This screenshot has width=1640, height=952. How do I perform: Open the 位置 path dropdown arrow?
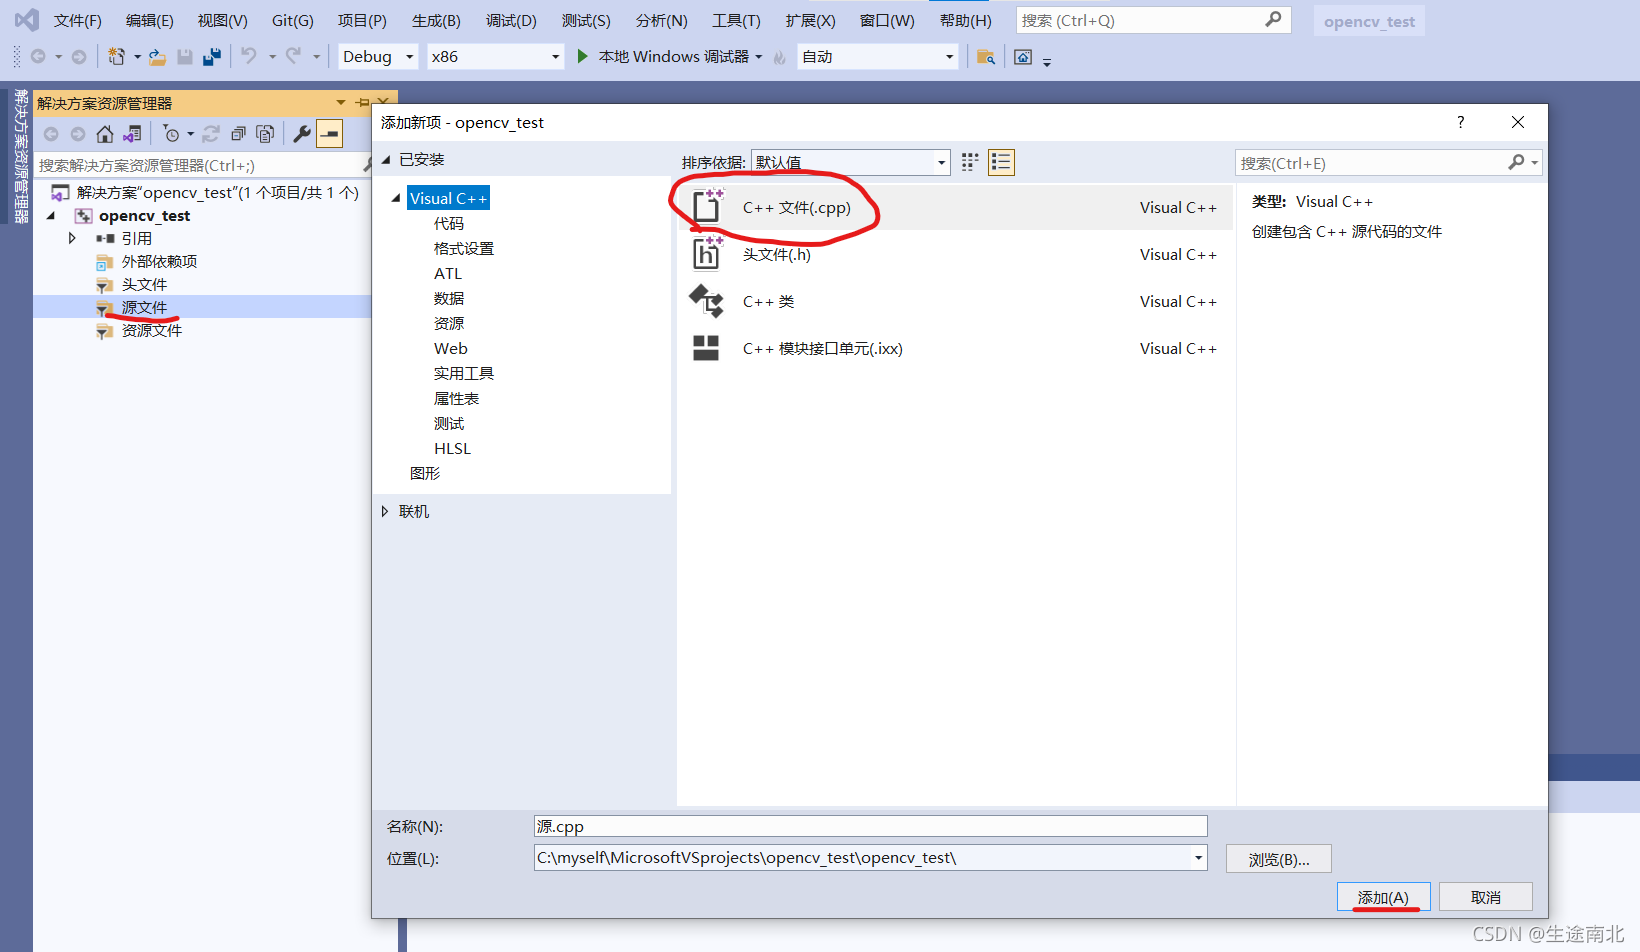click(x=1198, y=858)
